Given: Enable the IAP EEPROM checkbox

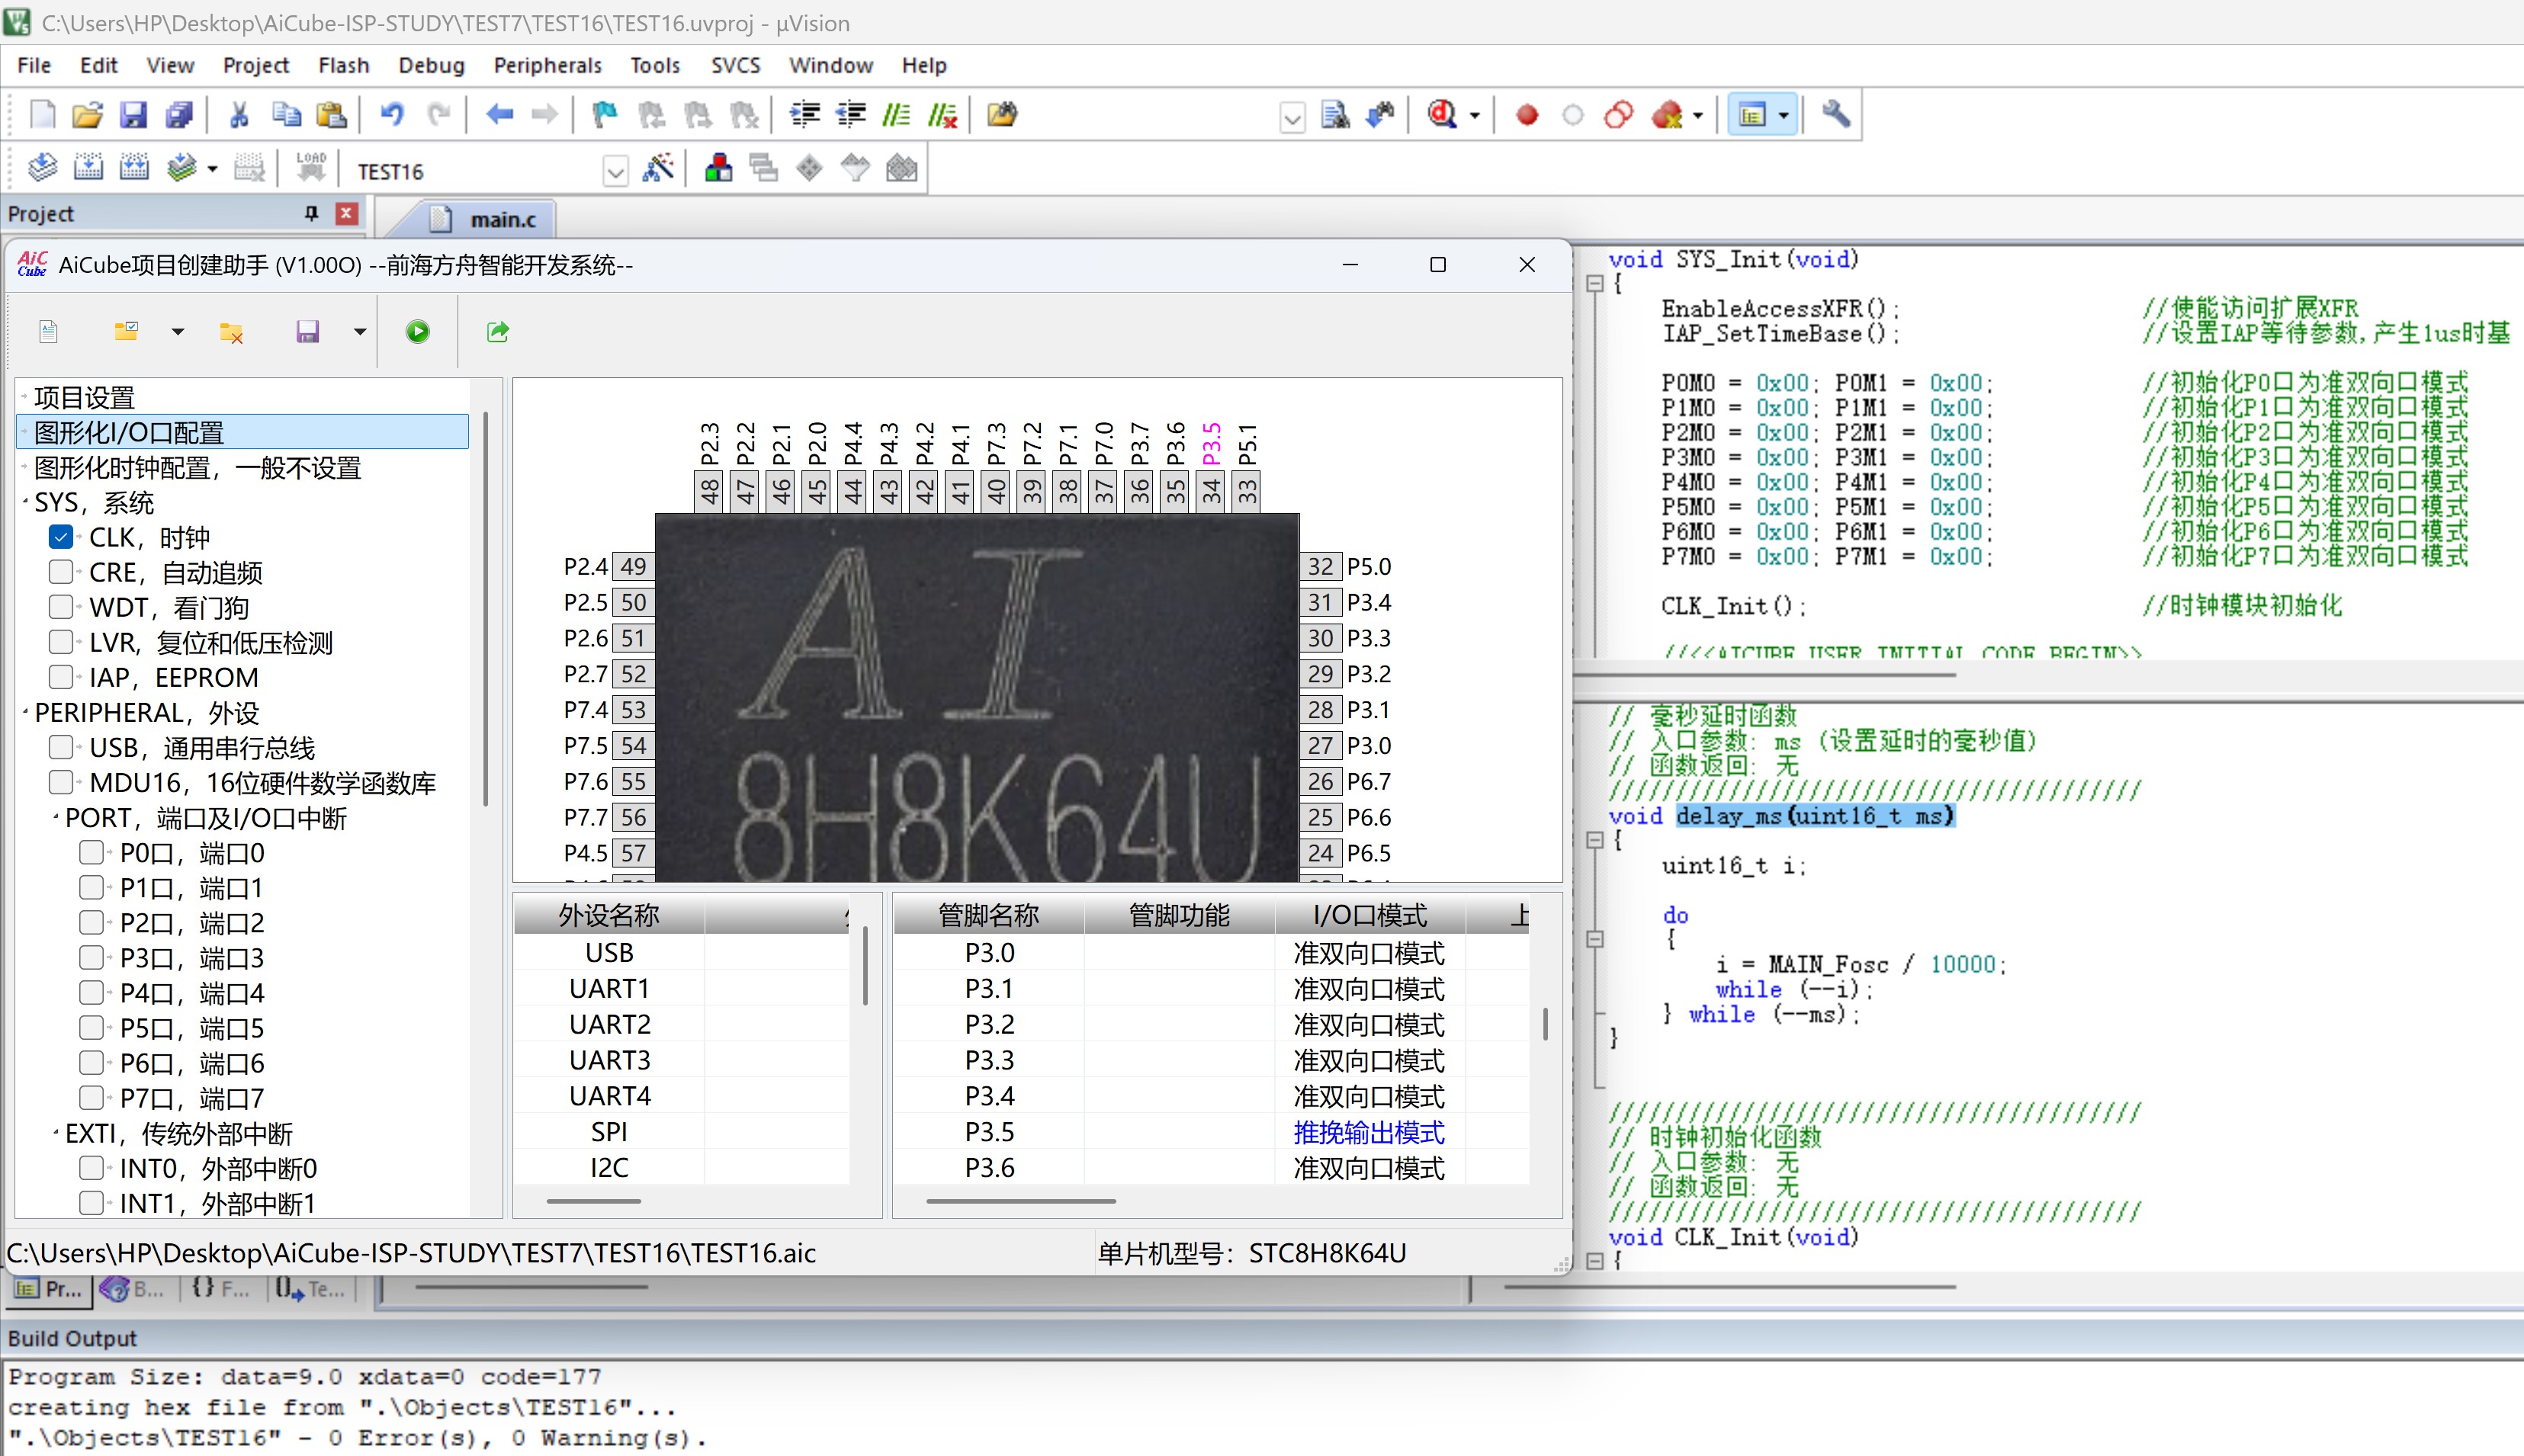Looking at the screenshot, I should [x=61, y=677].
